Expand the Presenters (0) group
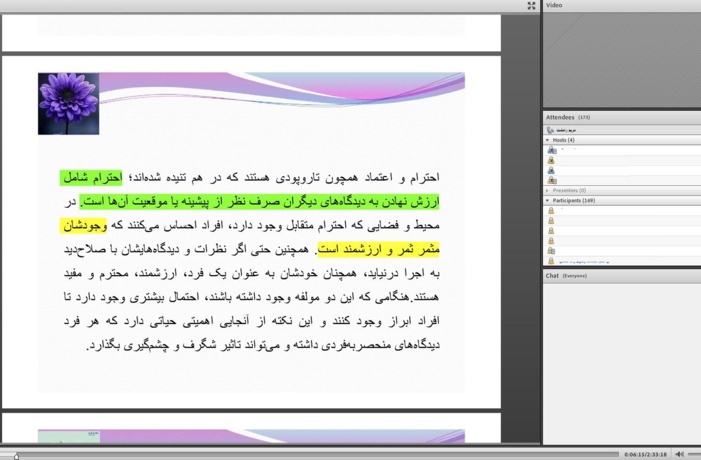This screenshot has width=701, height=460. tap(547, 190)
